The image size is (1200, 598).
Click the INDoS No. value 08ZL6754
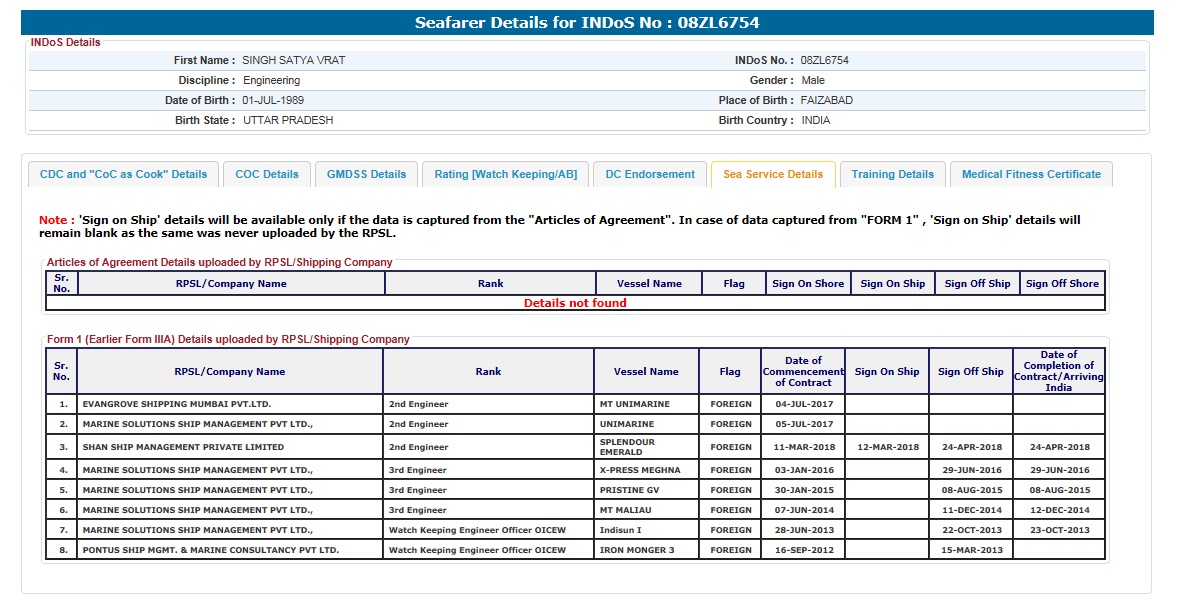825,60
